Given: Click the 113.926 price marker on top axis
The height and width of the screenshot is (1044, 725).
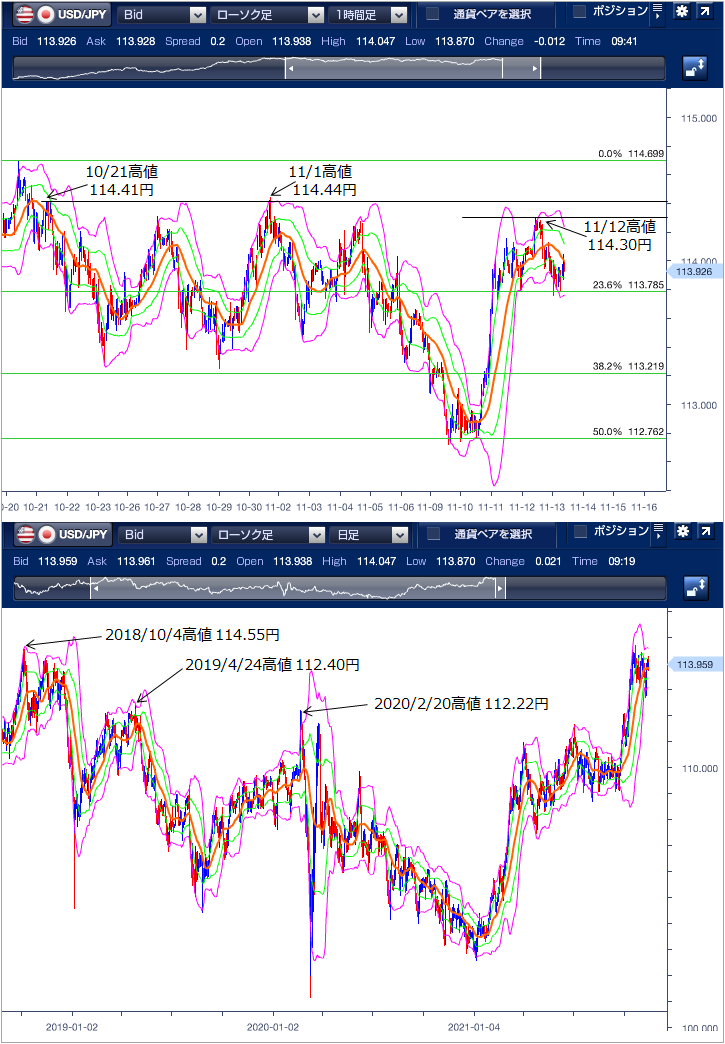Looking at the screenshot, I should click(x=693, y=271).
